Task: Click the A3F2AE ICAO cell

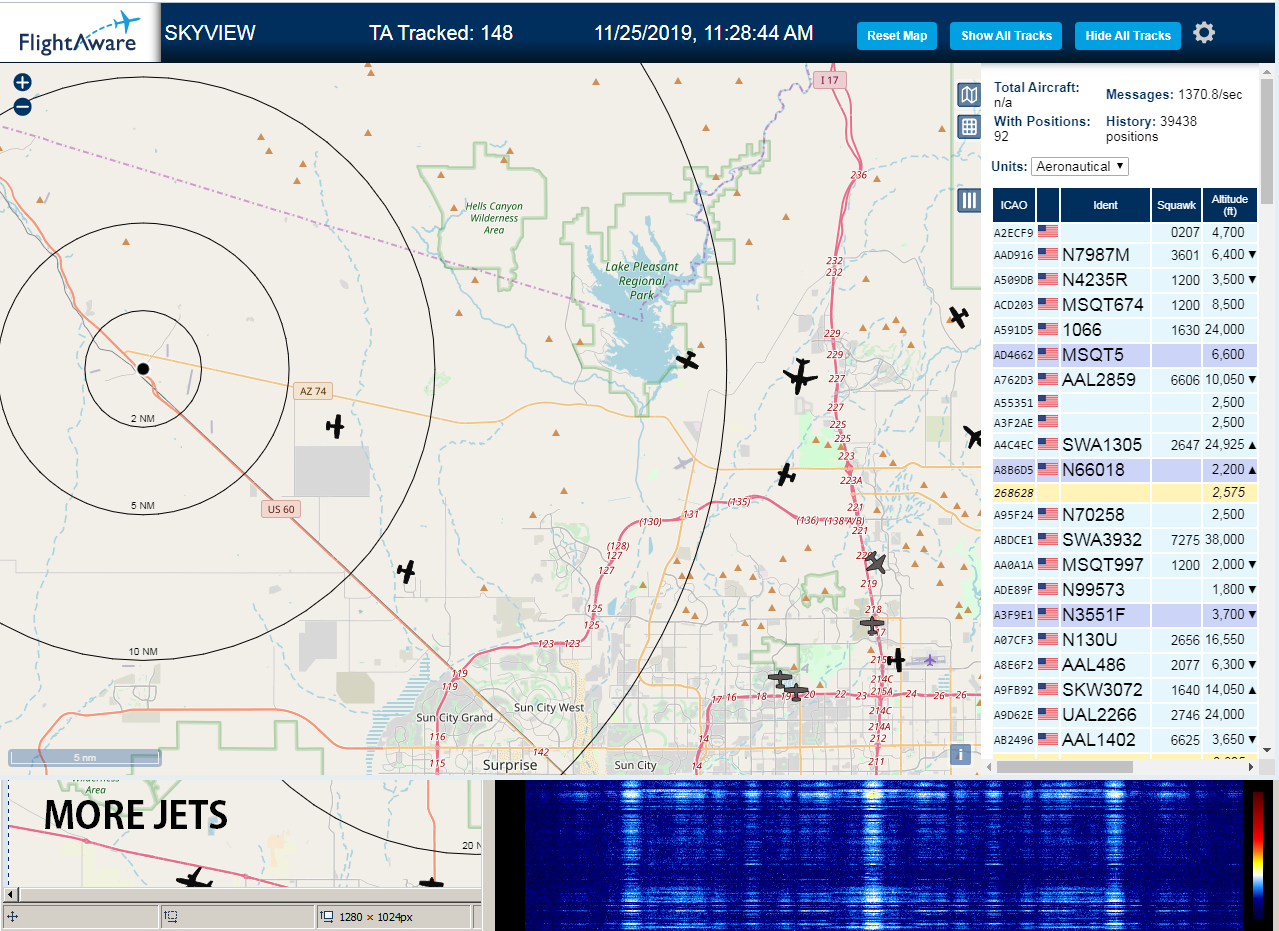Action: point(1013,423)
